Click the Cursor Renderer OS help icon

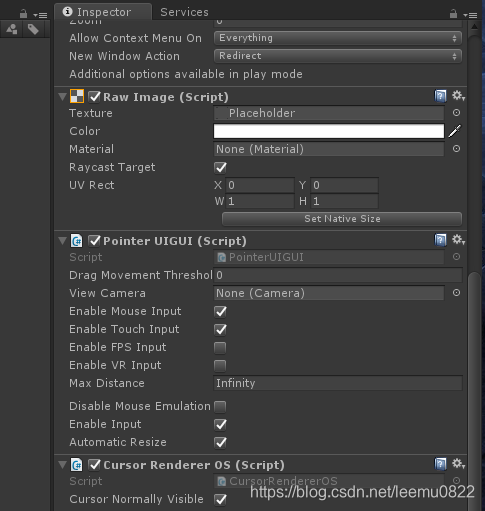pyautogui.click(x=440, y=464)
